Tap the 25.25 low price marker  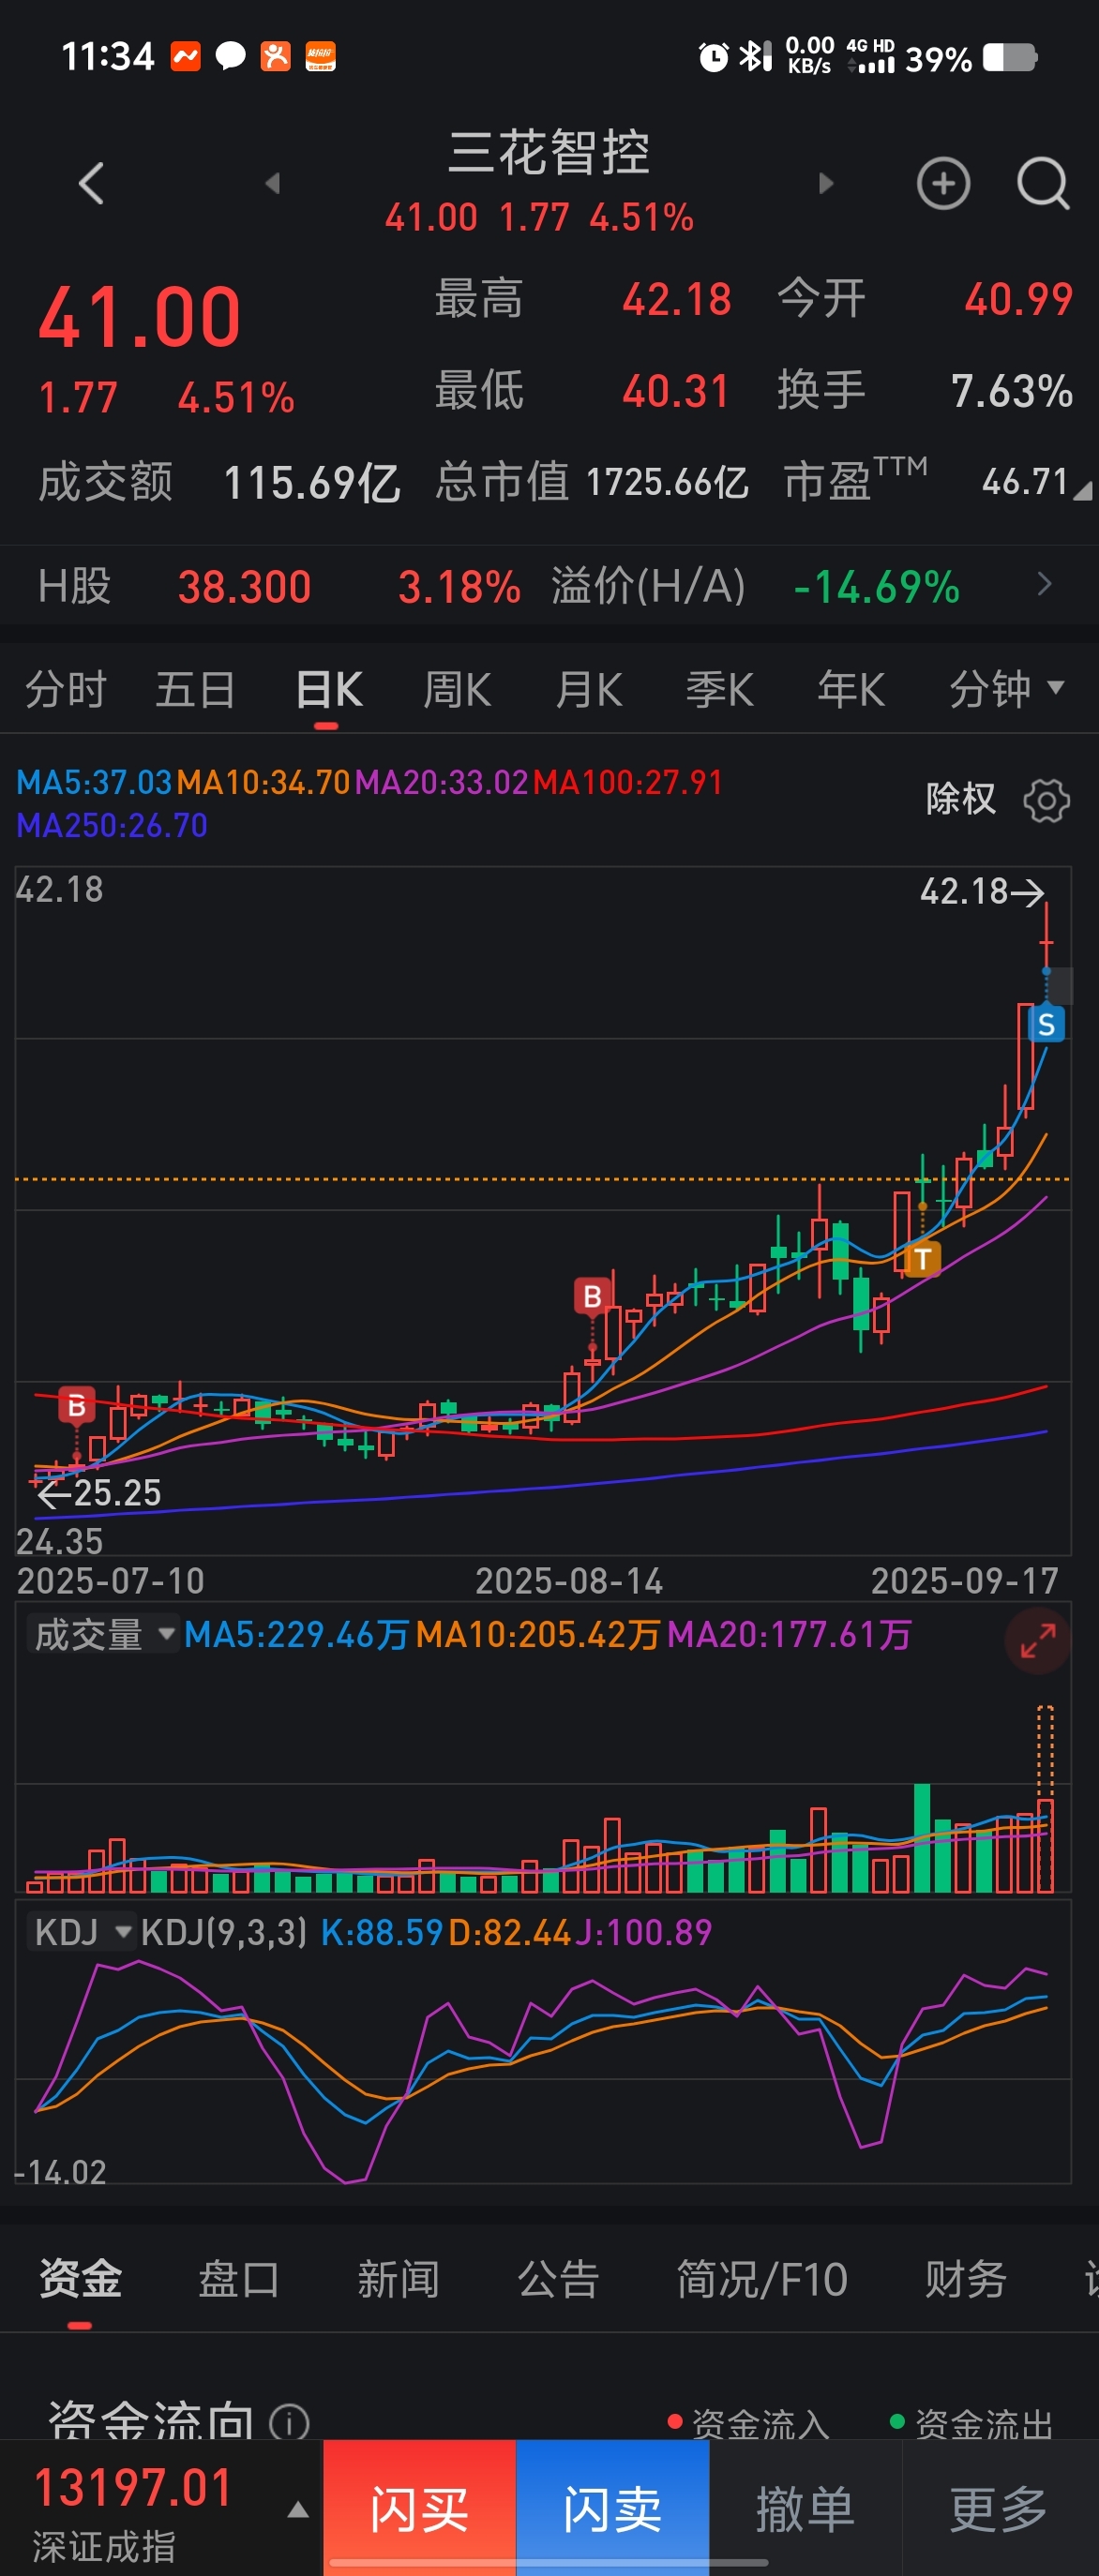99,1493
